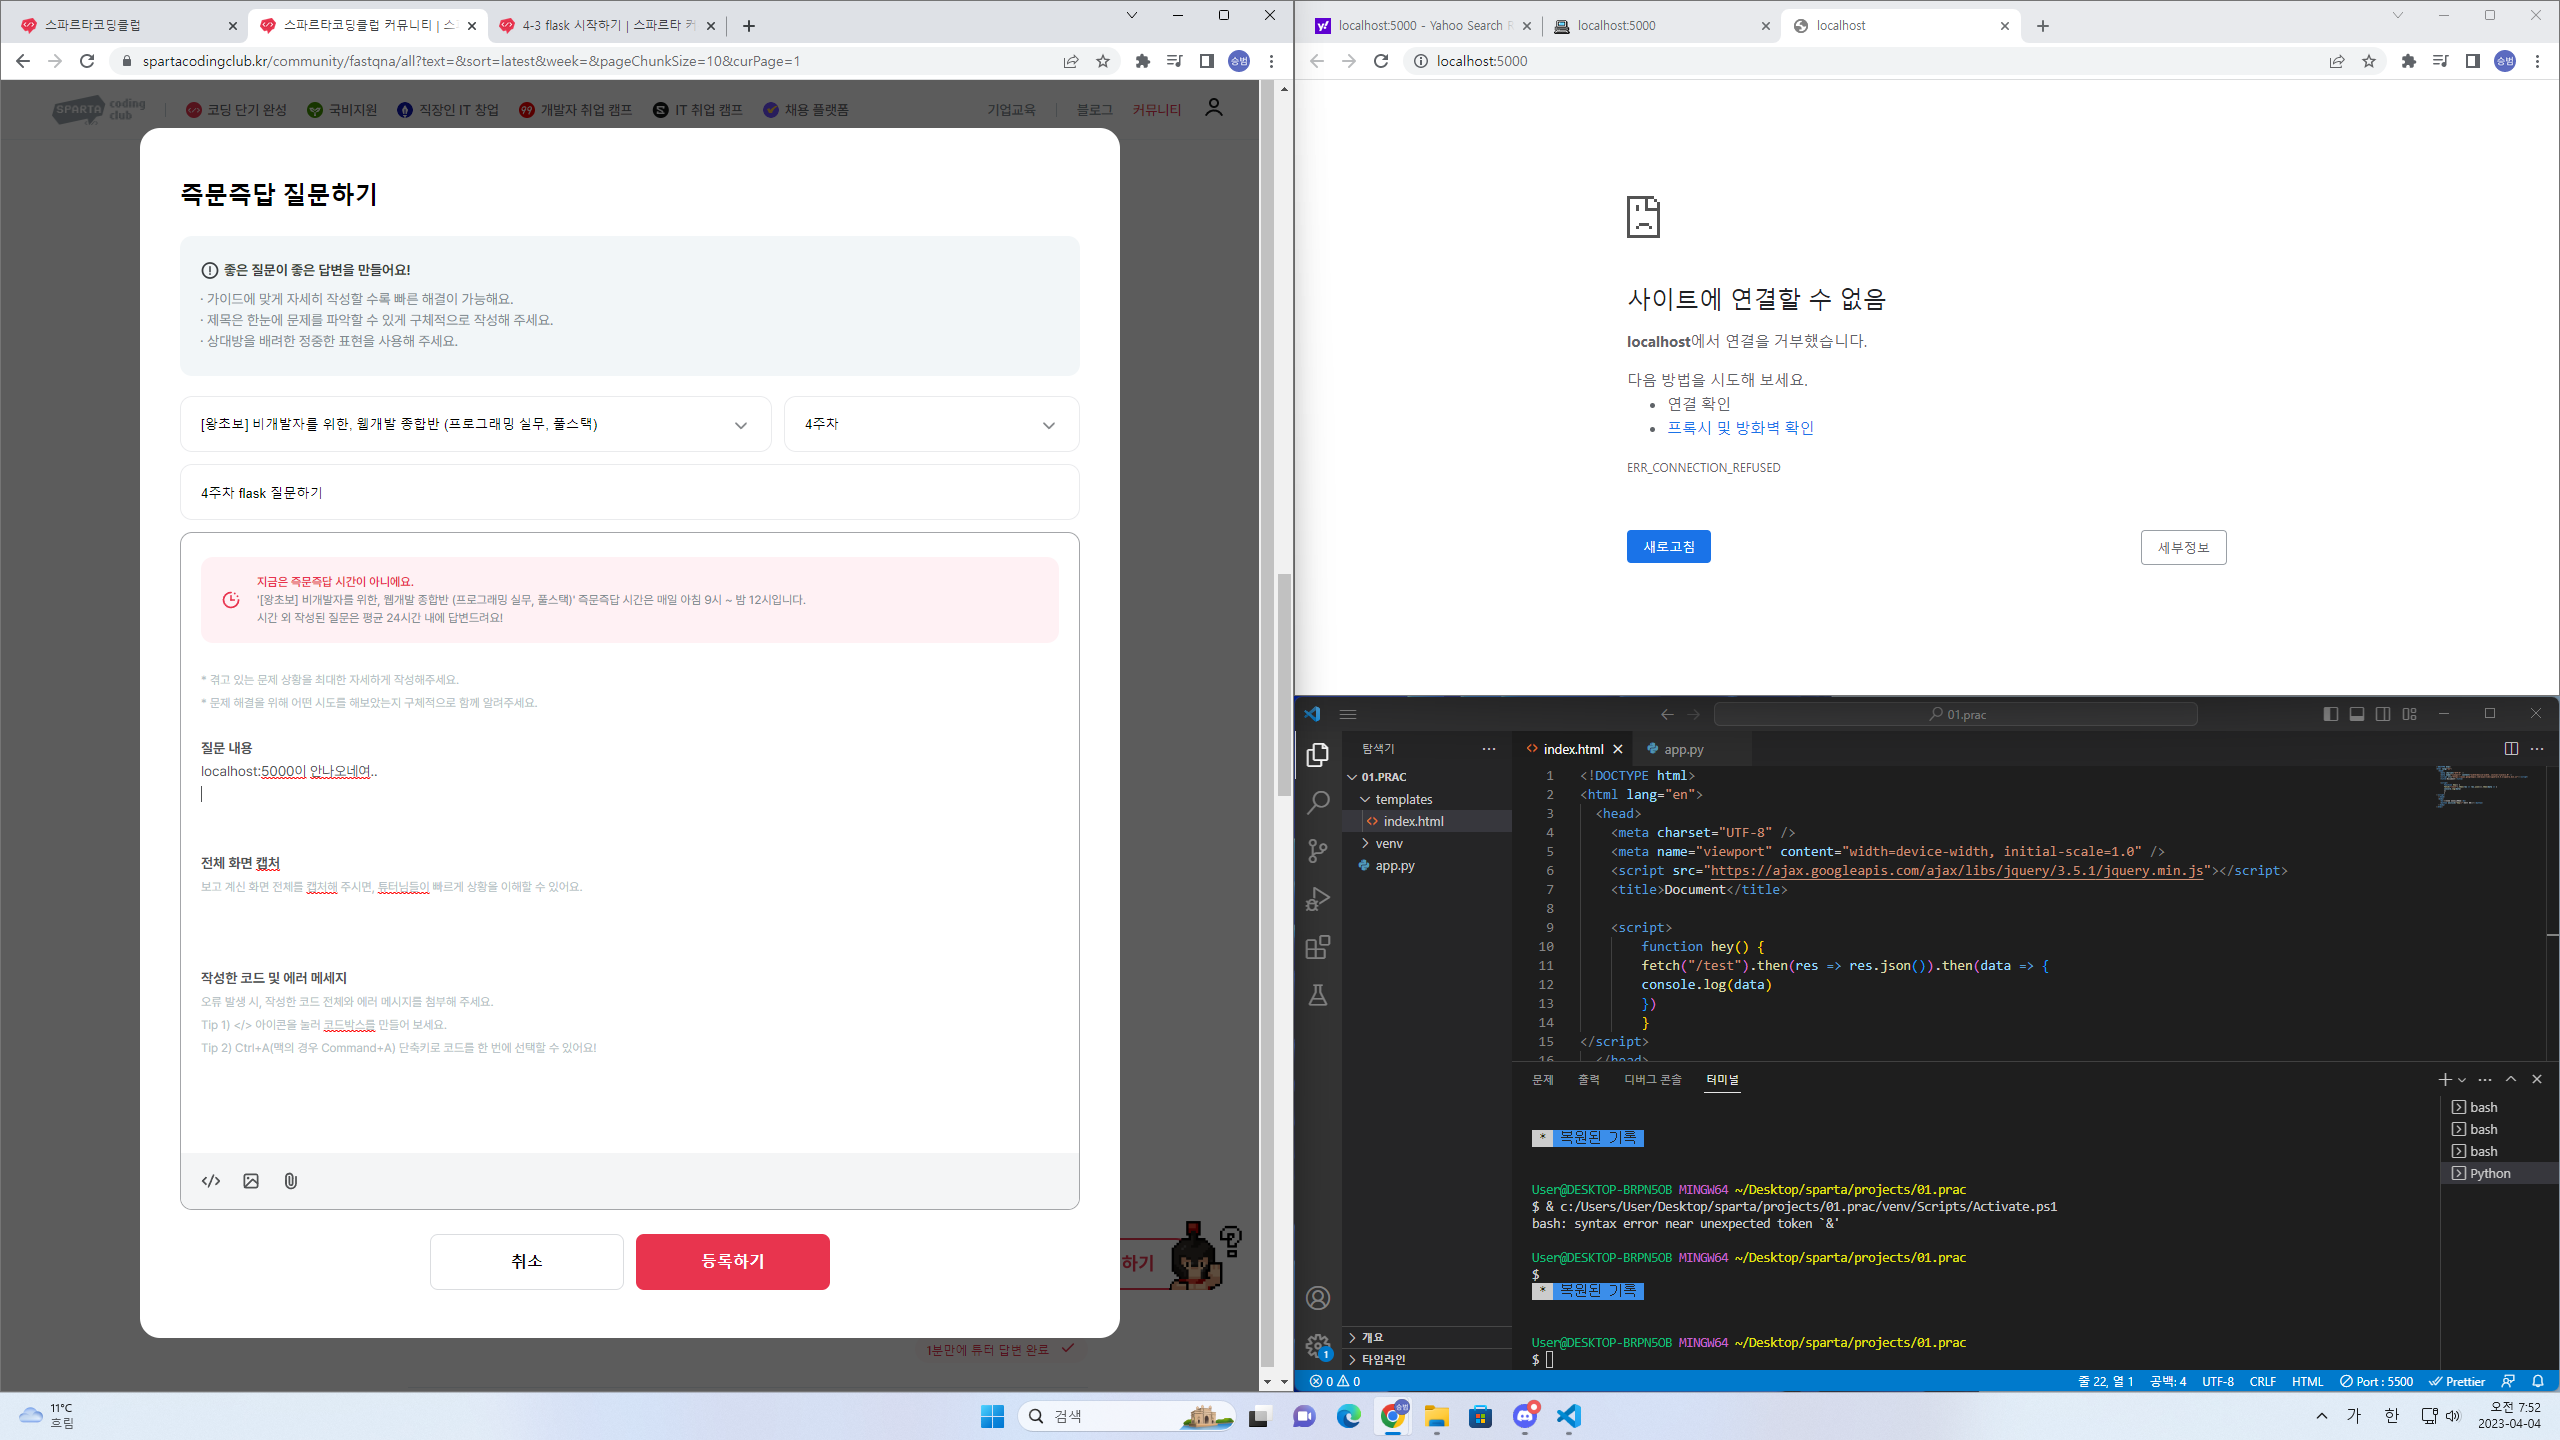Reload the localhost:5000 page
Screen dimensions: 2560x1440
coord(1381,61)
